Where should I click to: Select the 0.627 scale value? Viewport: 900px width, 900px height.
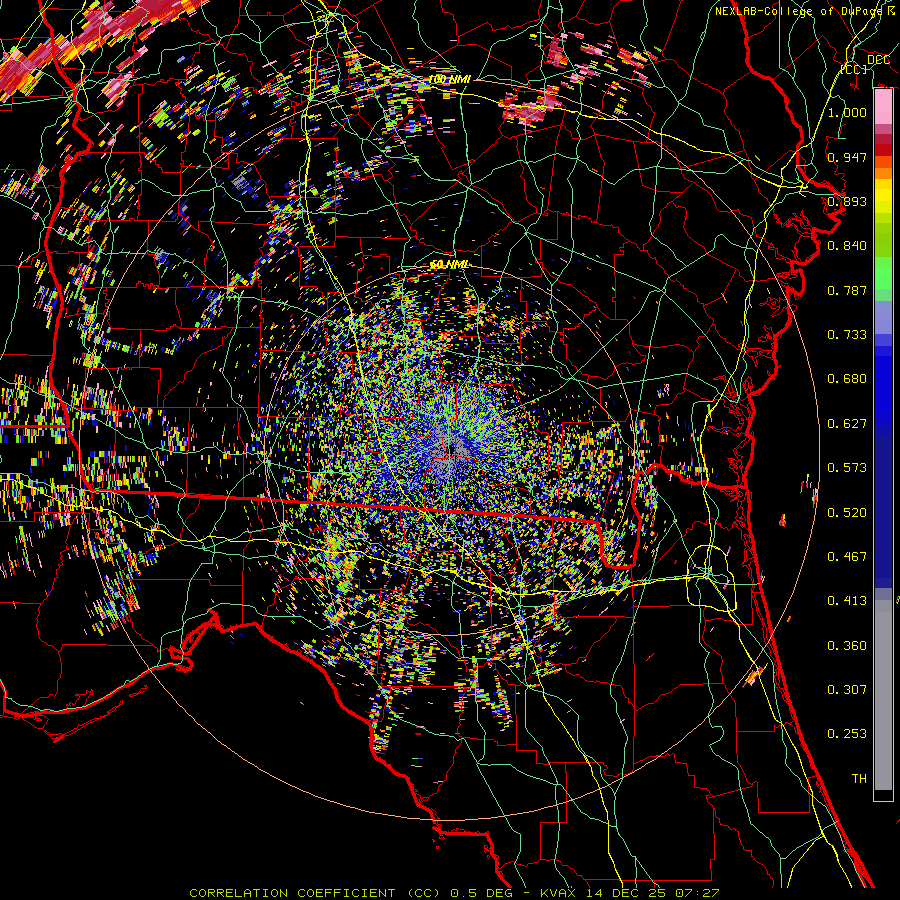[x=847, y=424]
